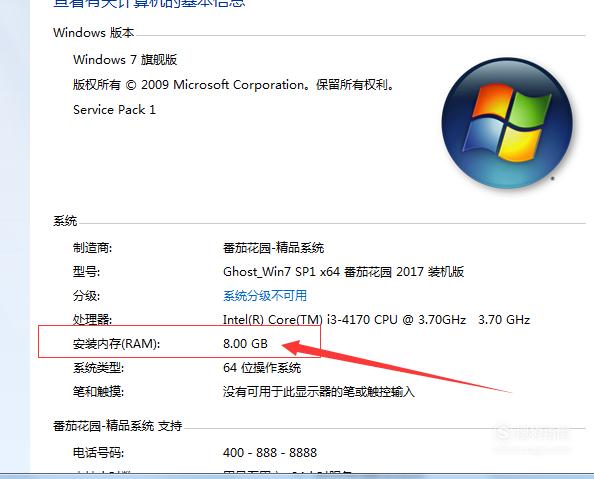Click the 制造商 label
The image size is (594, 479).
[92, 248]
